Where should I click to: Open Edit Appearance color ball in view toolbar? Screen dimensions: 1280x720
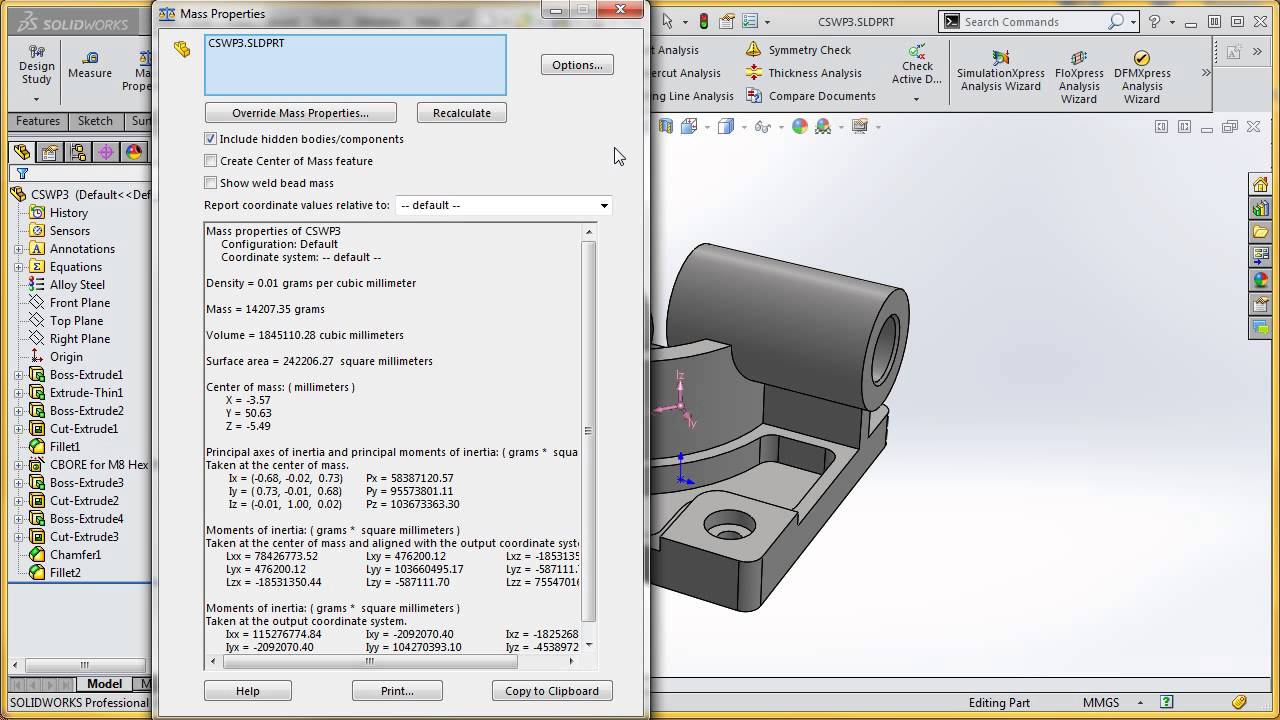(799, 126)
